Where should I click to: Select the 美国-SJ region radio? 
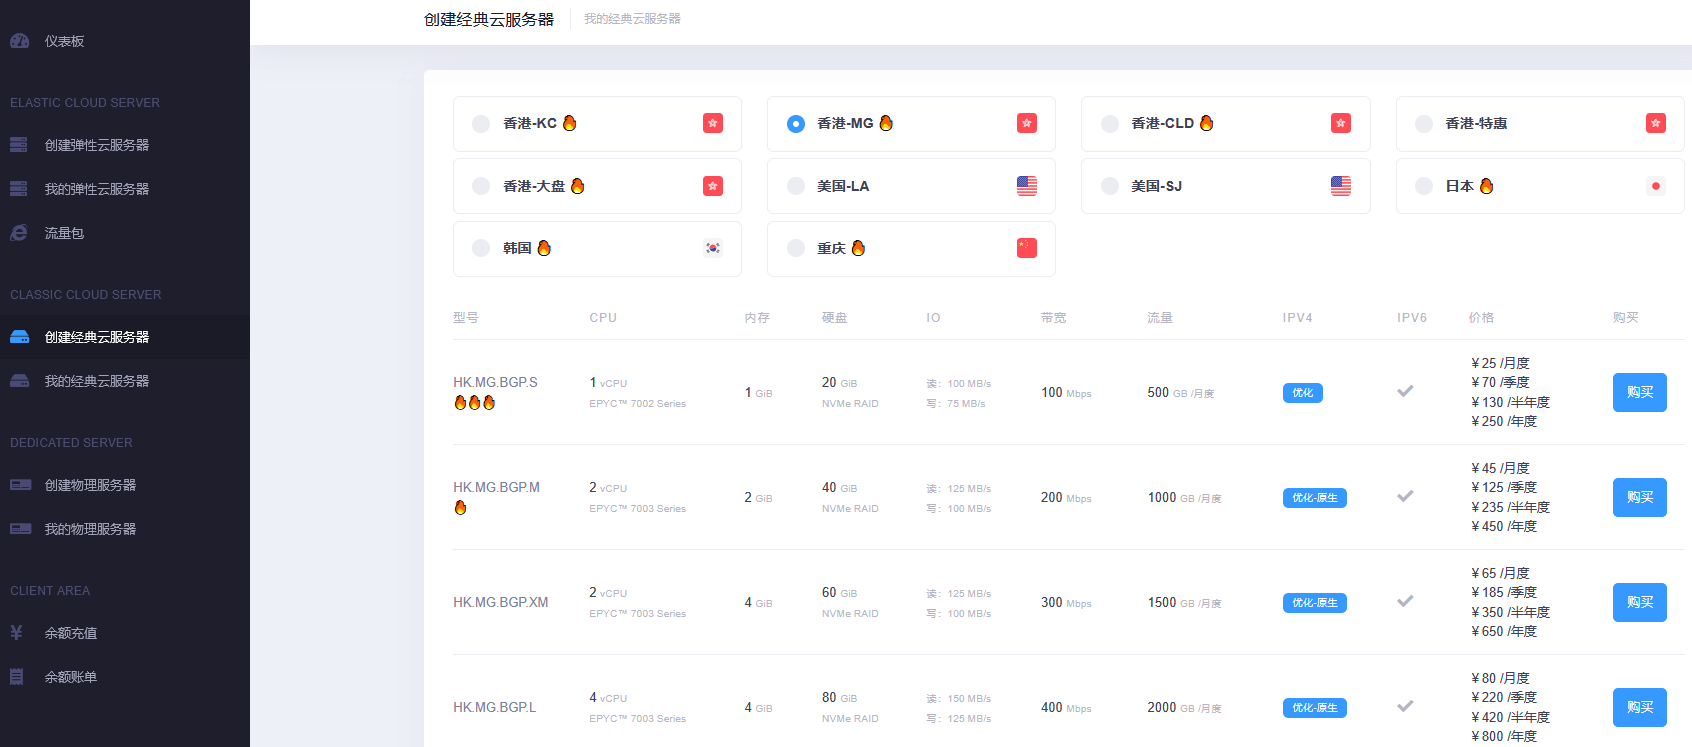click(x=1110, y=186)
